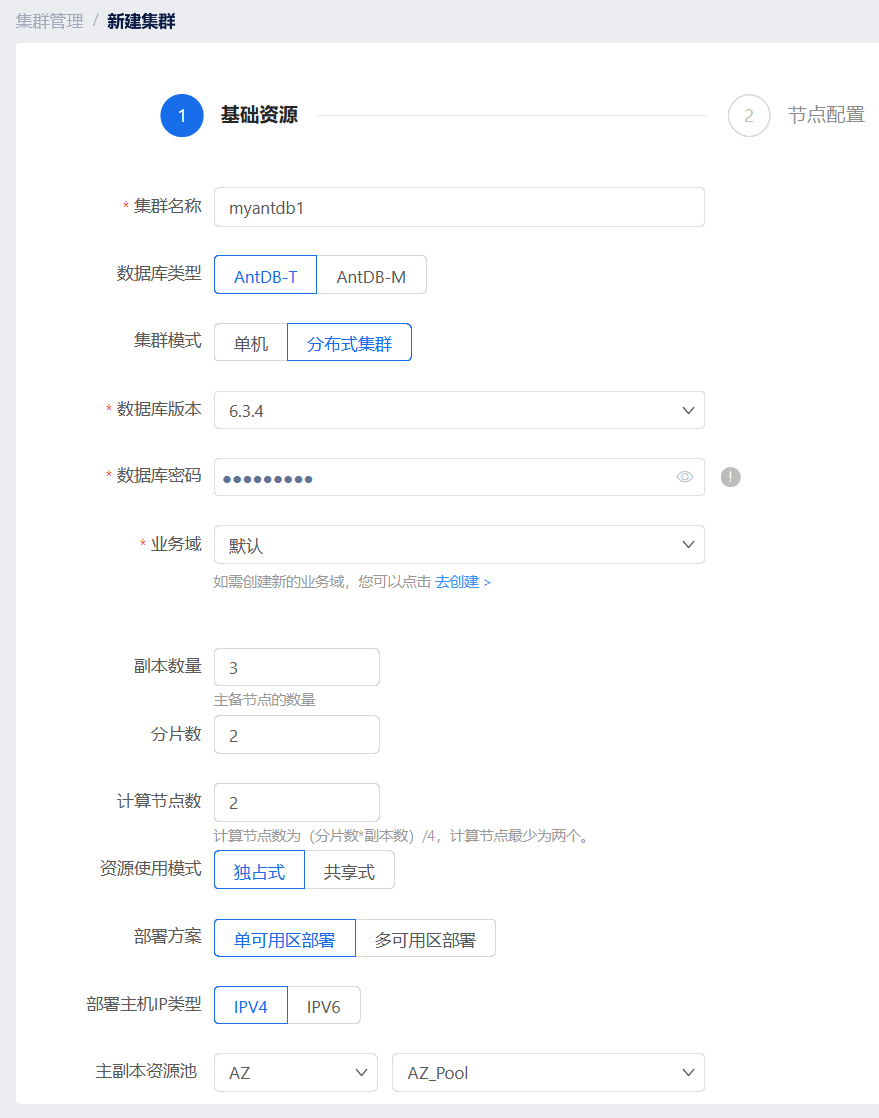This screenshot has height=1118, width=879.
Task: Select 共享式 resource usage mode
Action: click(349, 871)
